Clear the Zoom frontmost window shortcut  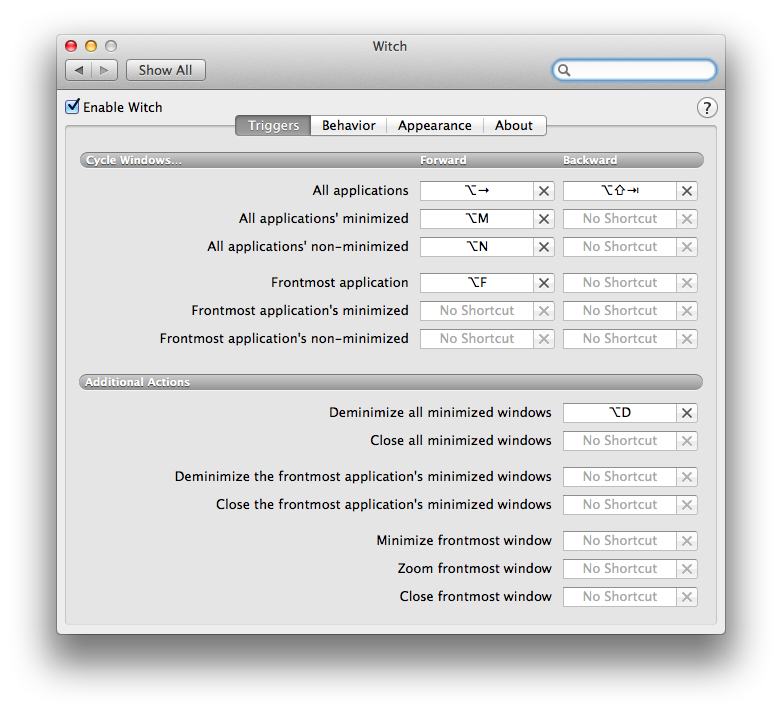(687, 568)
